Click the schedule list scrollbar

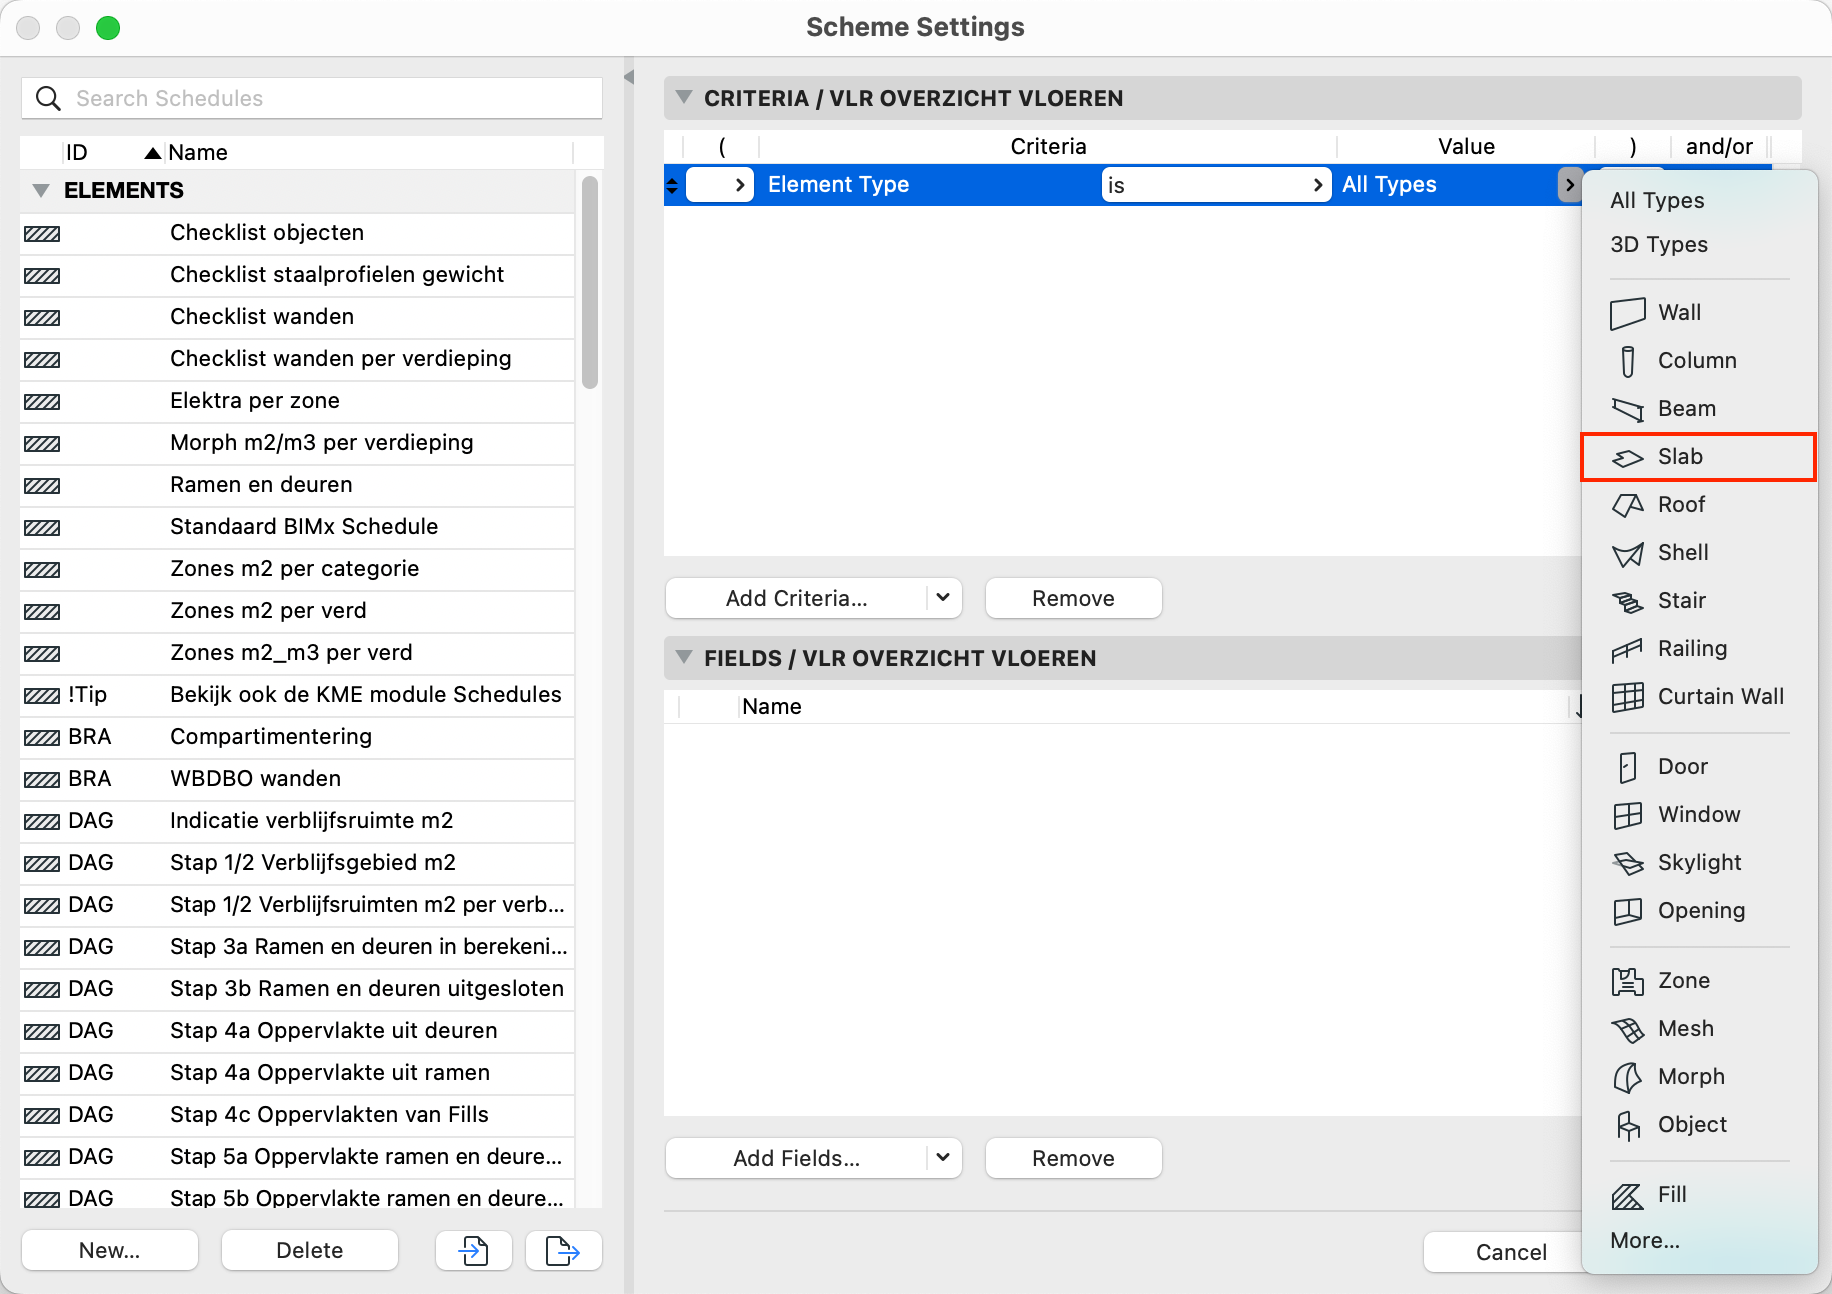(590, 282)
